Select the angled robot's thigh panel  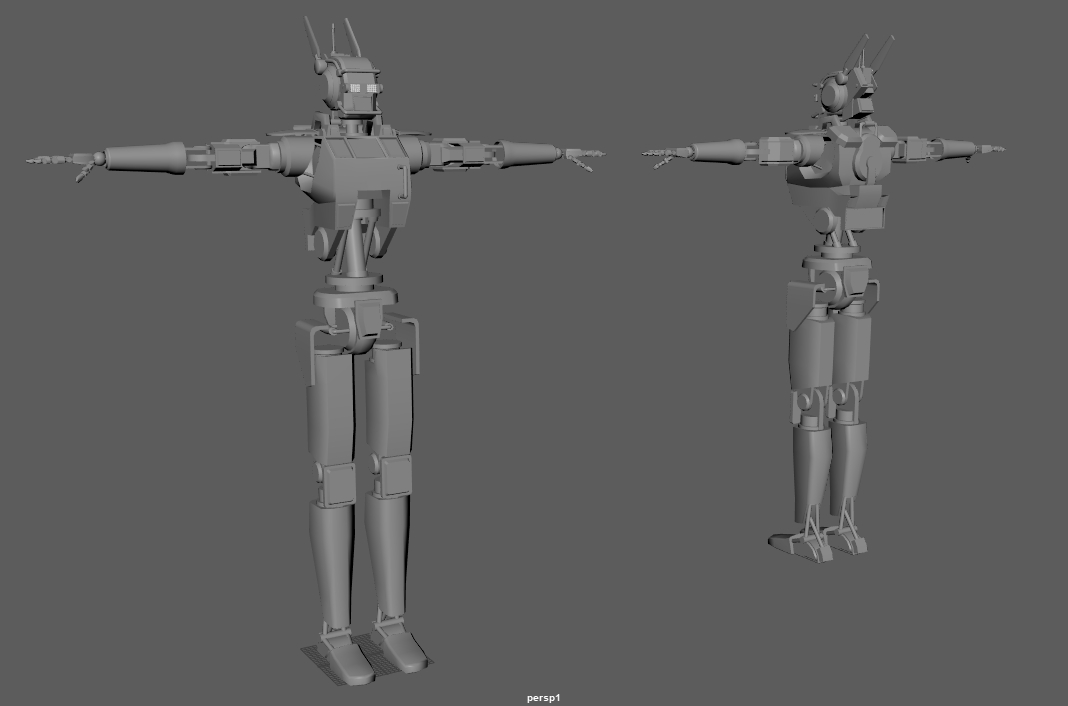click(810, 340)
